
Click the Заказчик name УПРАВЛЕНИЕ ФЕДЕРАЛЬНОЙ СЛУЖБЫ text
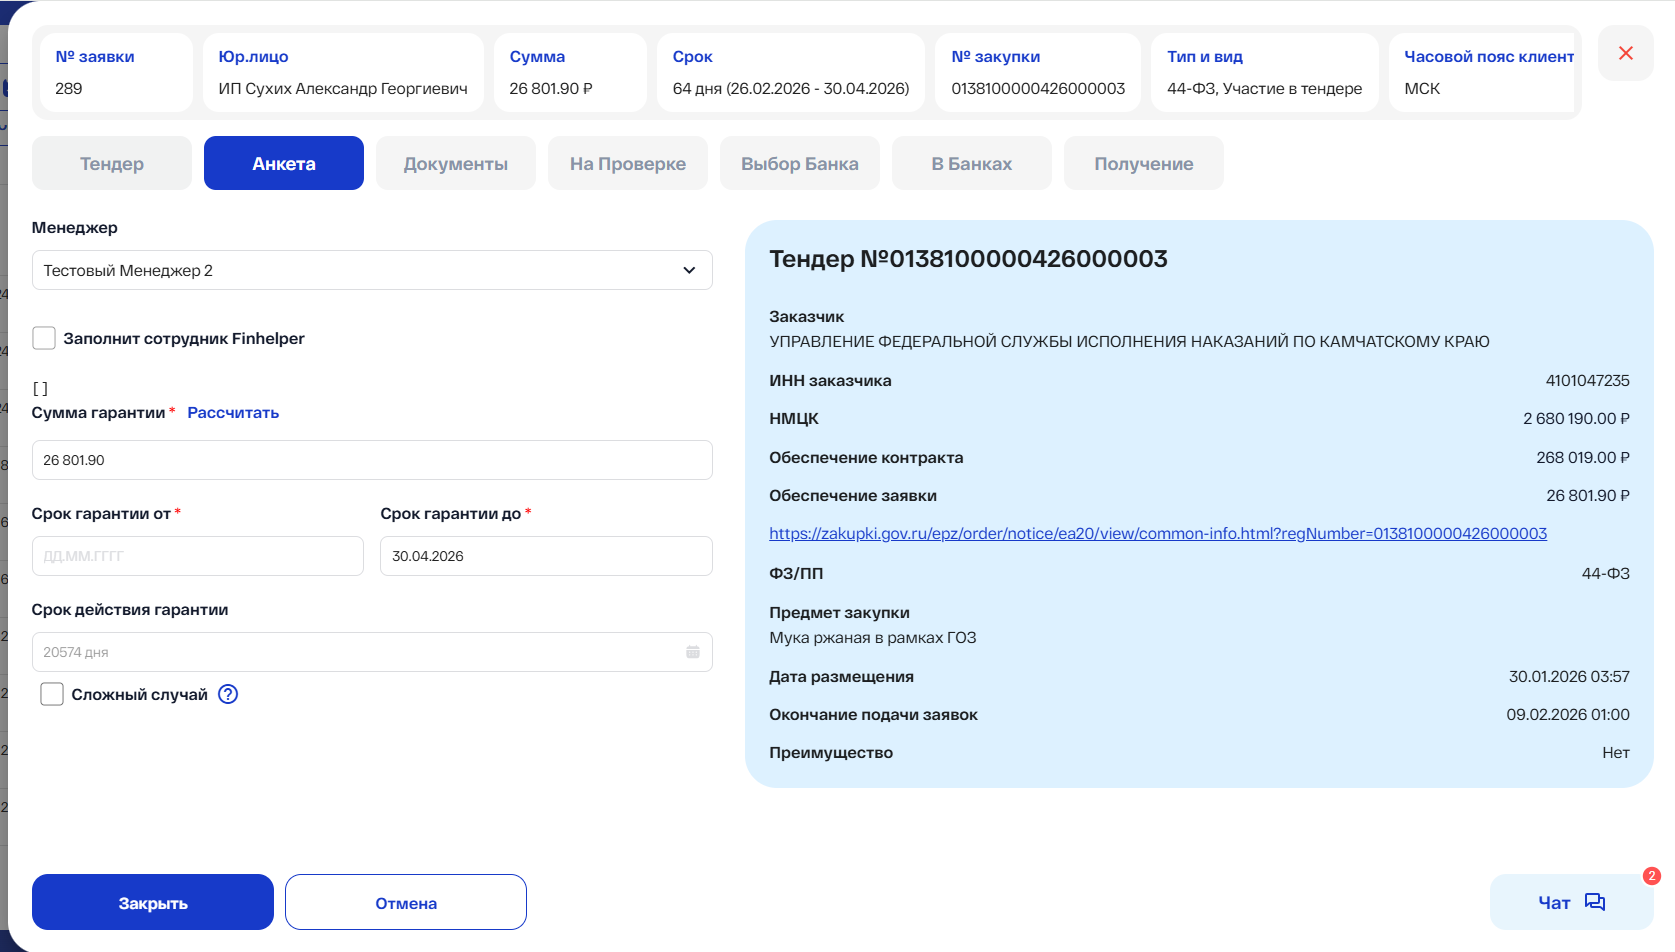point(1129,341)
